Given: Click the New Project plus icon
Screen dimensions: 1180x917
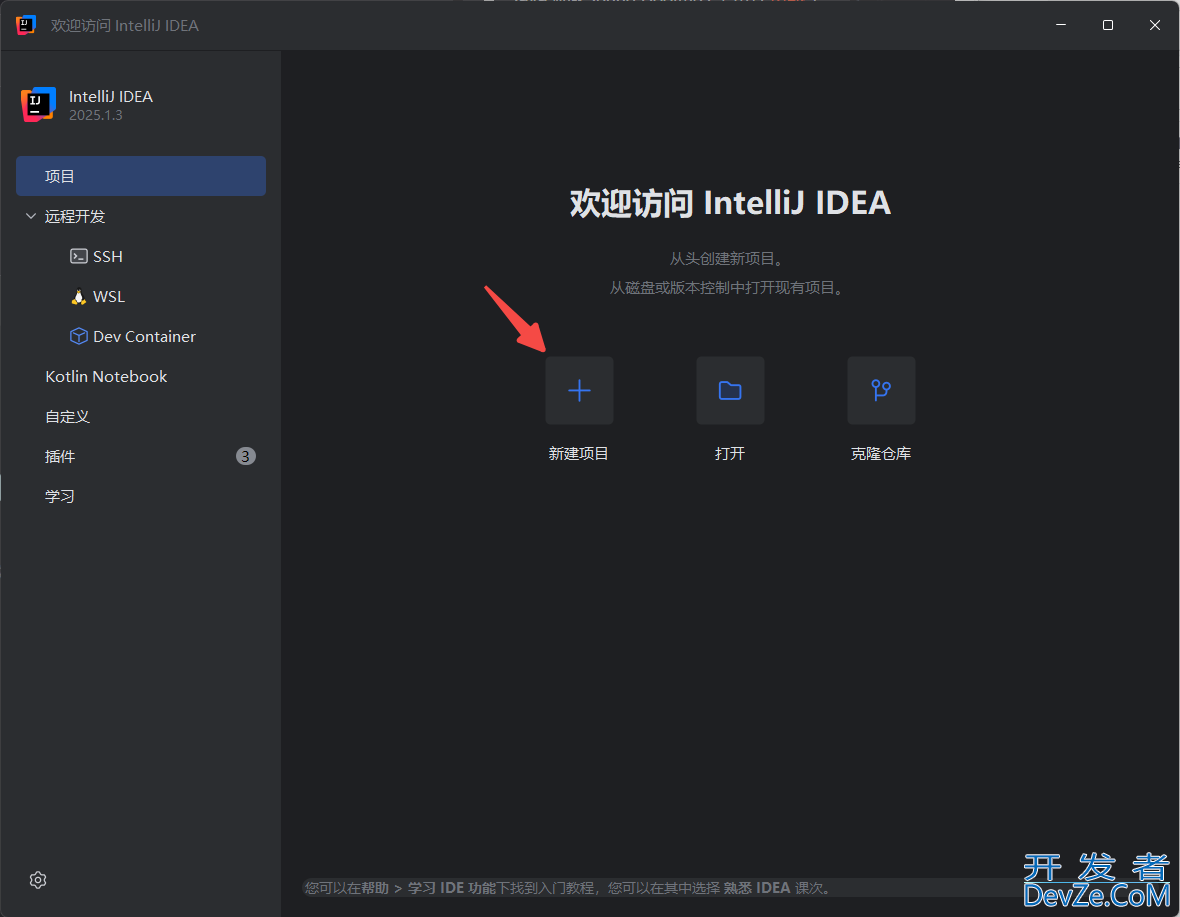Looking at the screenshot, I should [x=579, y=390].
